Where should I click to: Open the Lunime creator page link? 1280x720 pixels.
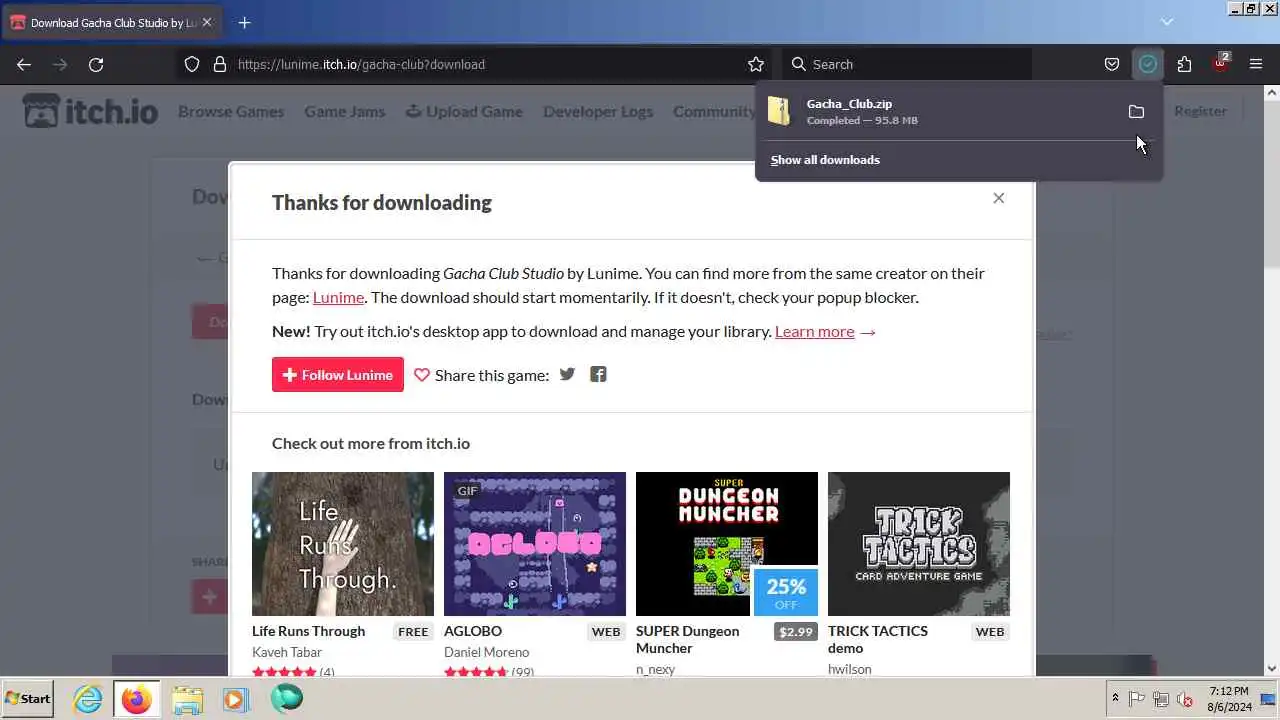(x=338, y=297)
